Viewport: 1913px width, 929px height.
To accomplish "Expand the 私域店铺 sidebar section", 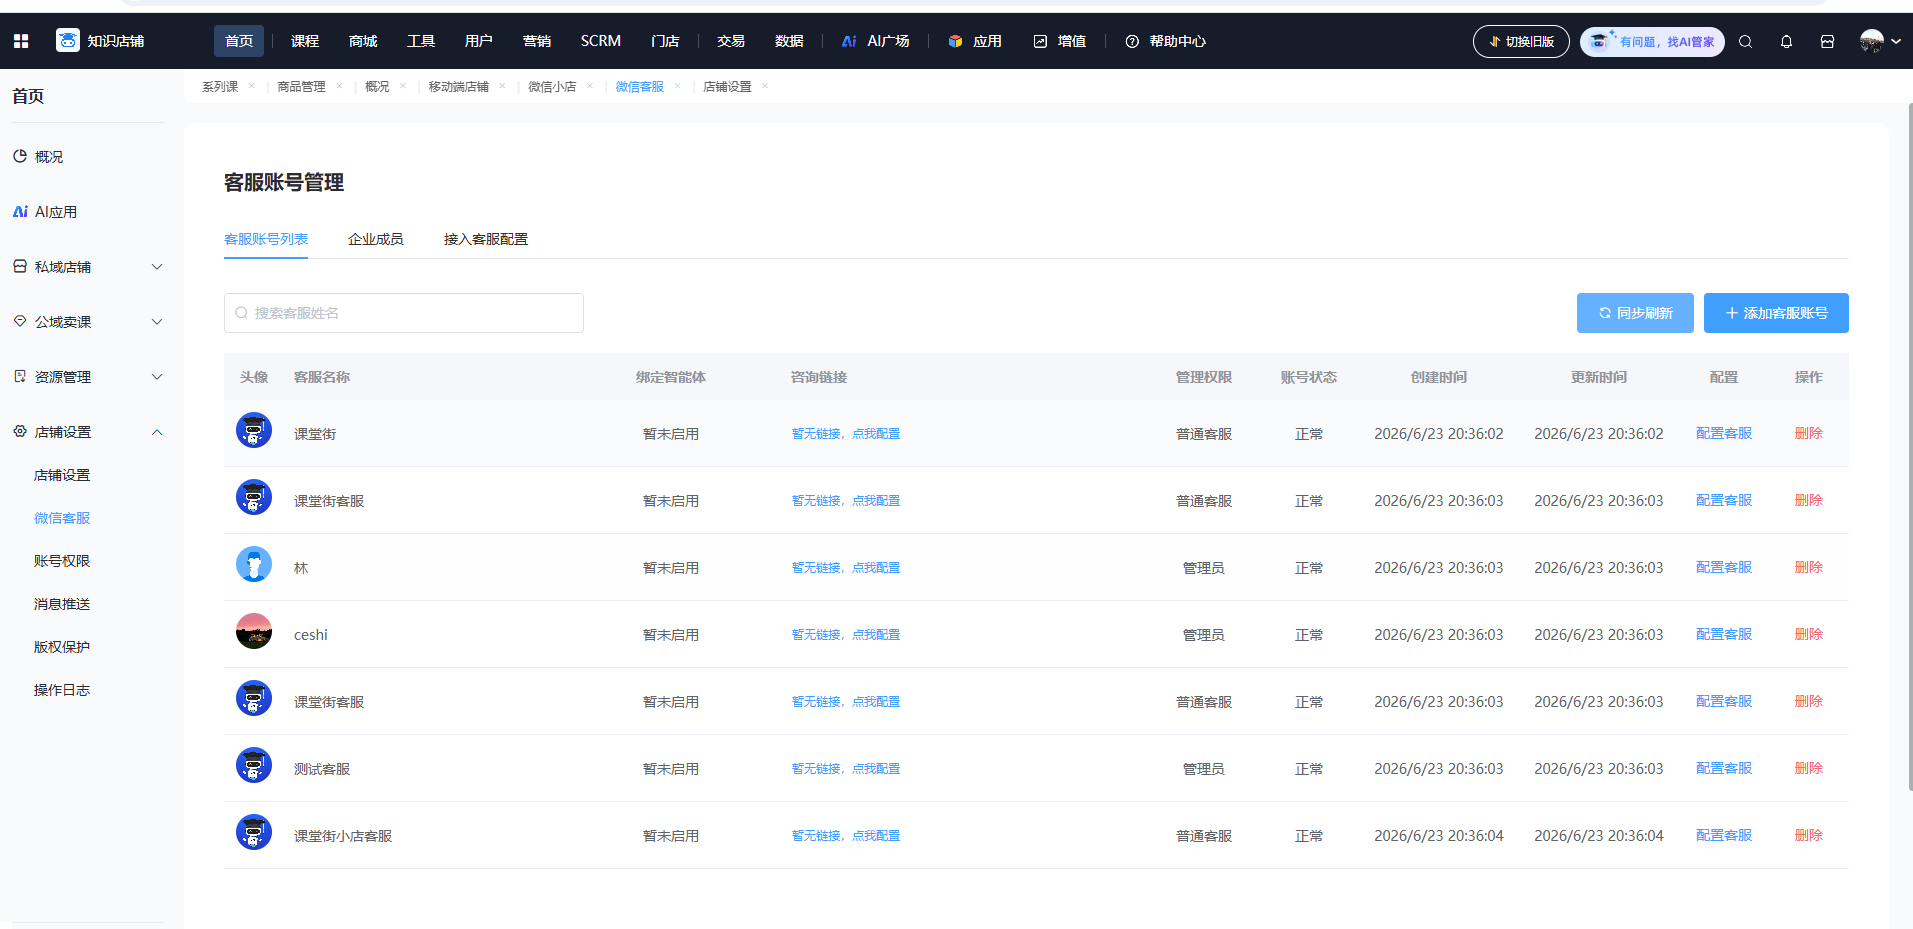I will point(157,267).
